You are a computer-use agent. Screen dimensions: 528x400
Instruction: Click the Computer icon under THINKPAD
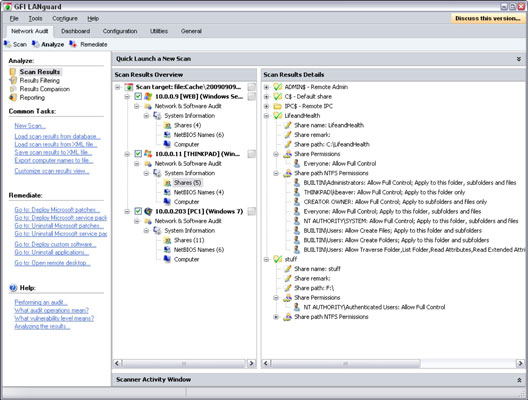tap(167, 202)
